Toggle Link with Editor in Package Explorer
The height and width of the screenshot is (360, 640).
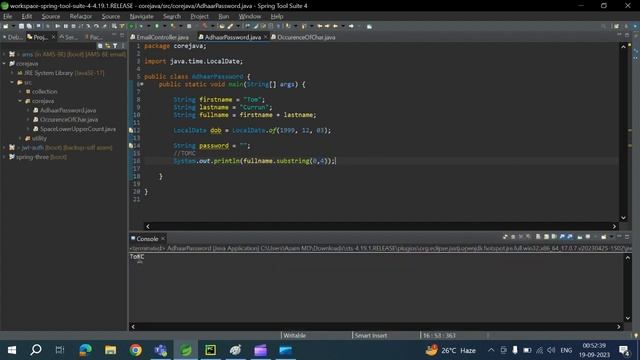click(107, 46)
